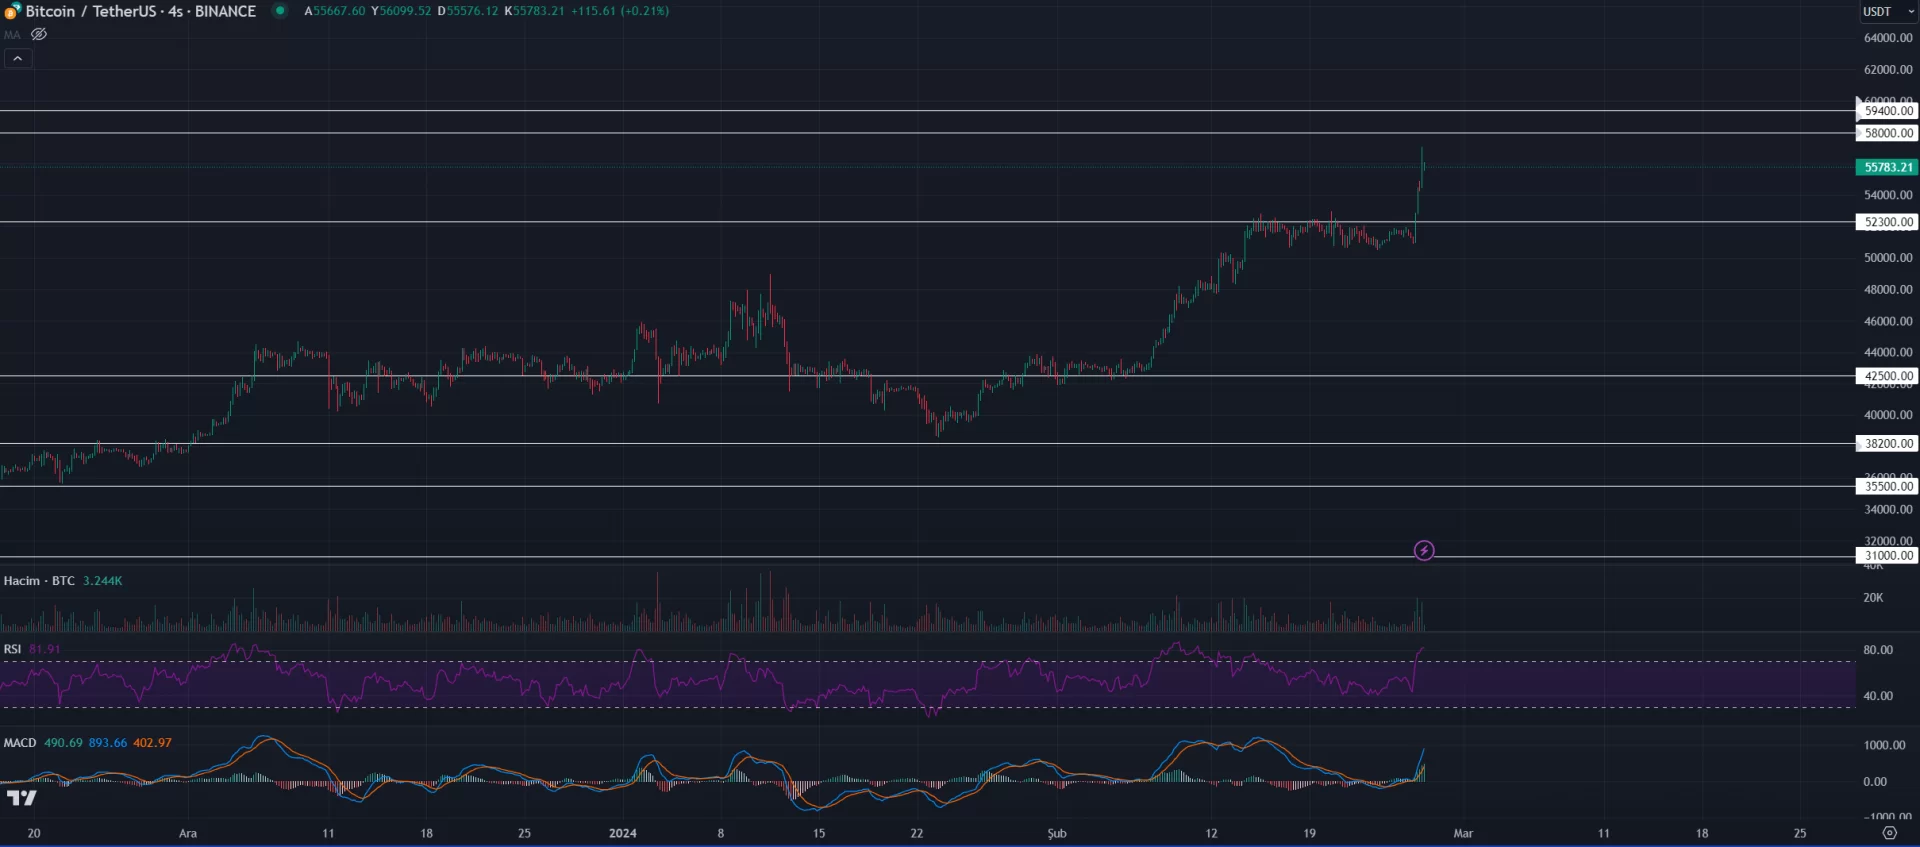Click the 2024 date on time axis

click(622, 833)
